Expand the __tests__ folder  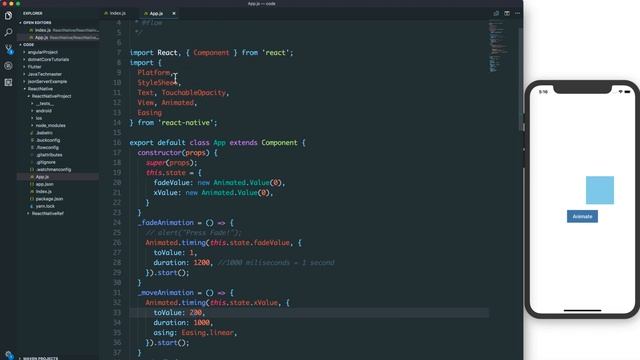[x=44, y=104]
